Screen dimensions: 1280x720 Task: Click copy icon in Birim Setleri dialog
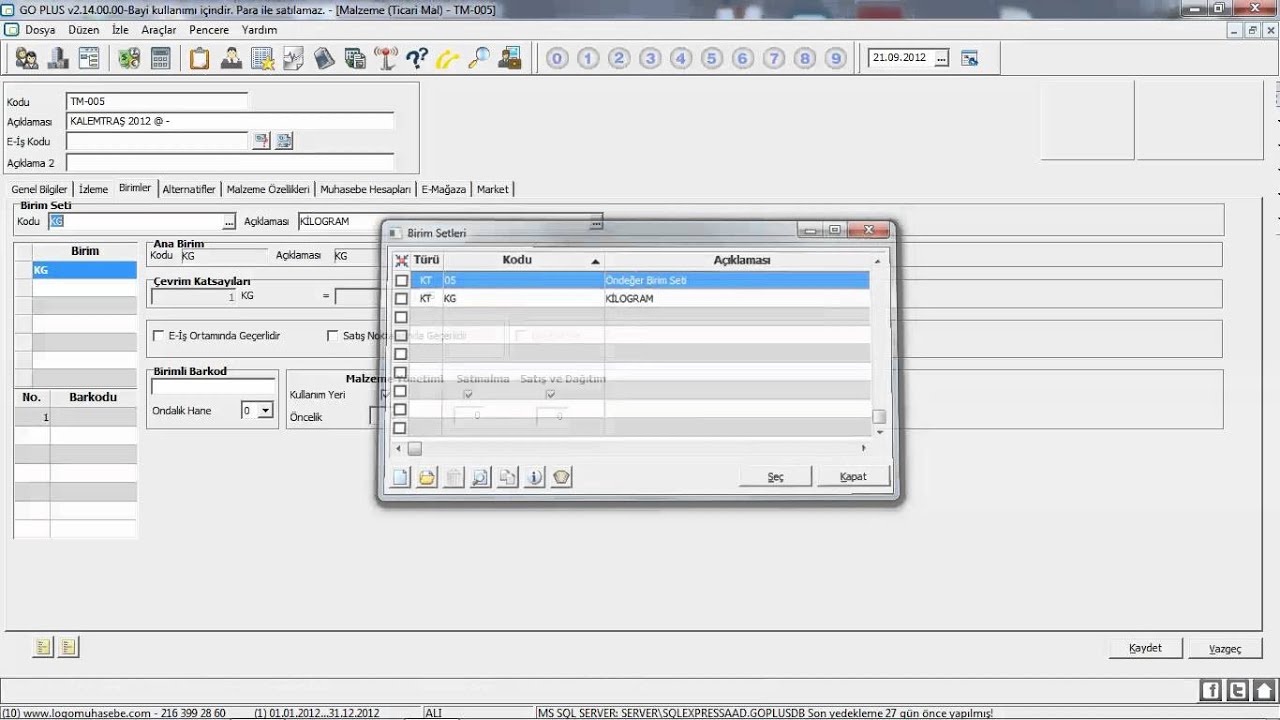pos(508,477)
